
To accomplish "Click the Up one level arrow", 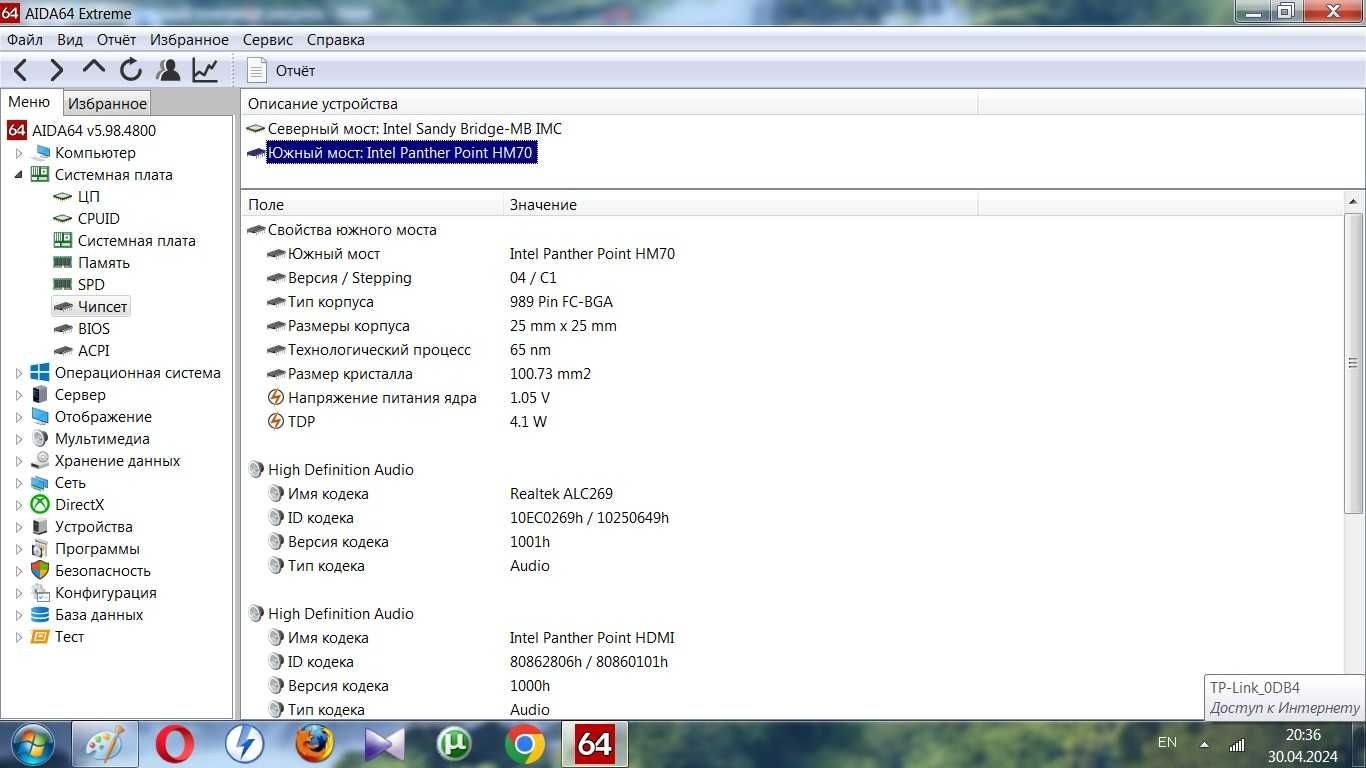I will (93, 68).
